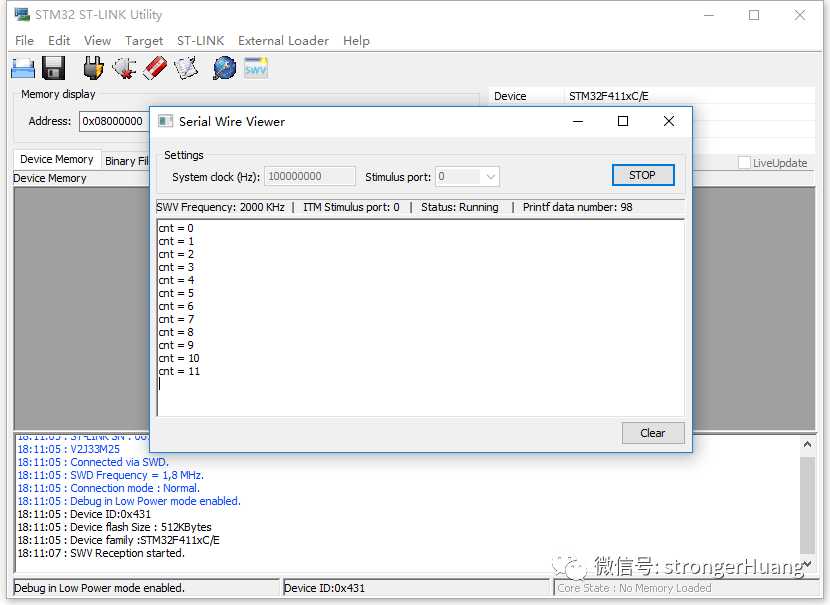Click the Program verify notepad icon
The image size is (830, 605).
[x=186, y=68]
